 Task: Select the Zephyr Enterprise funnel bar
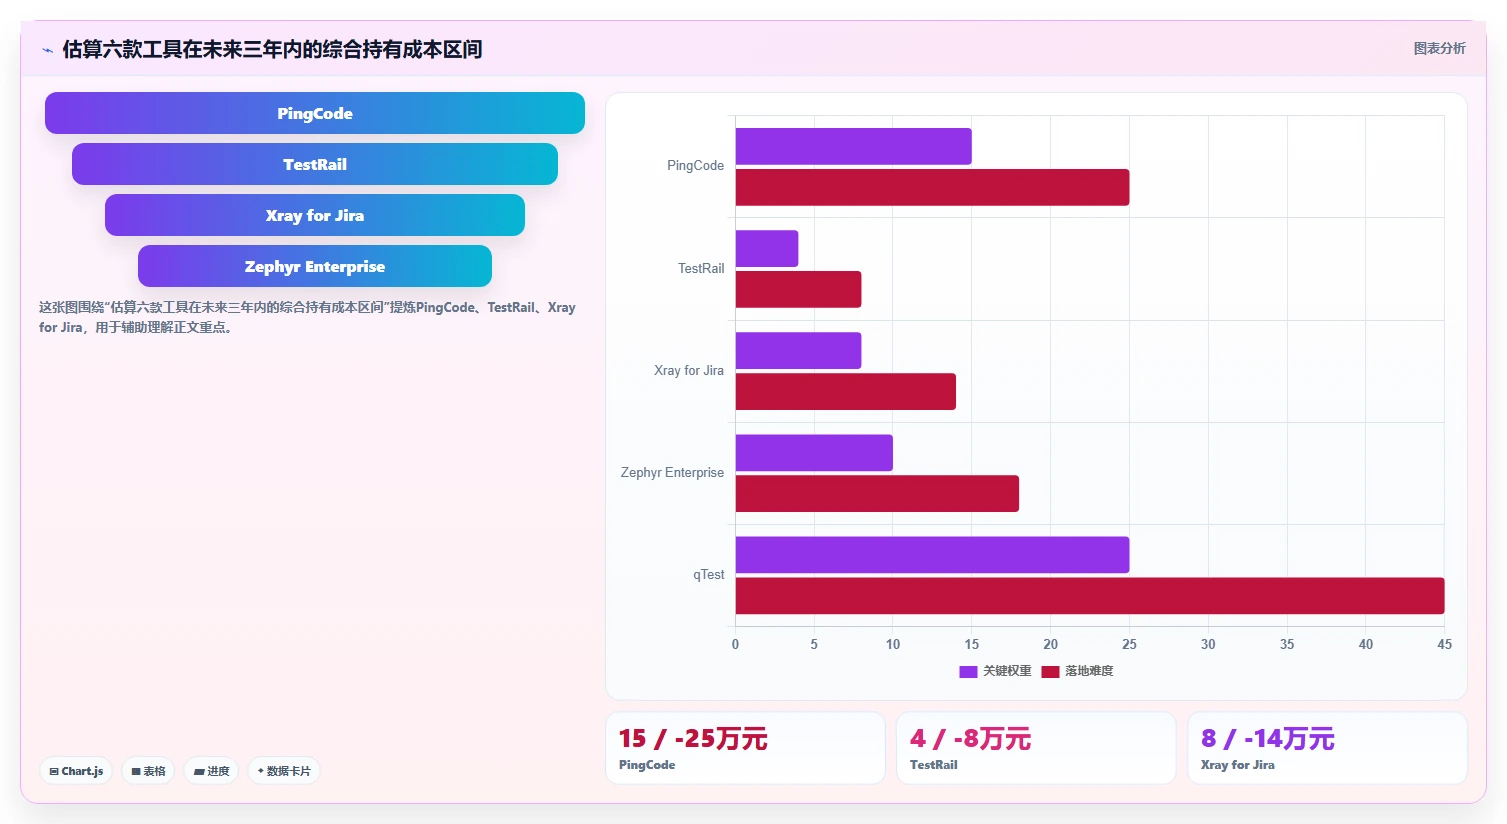[315, 266]
